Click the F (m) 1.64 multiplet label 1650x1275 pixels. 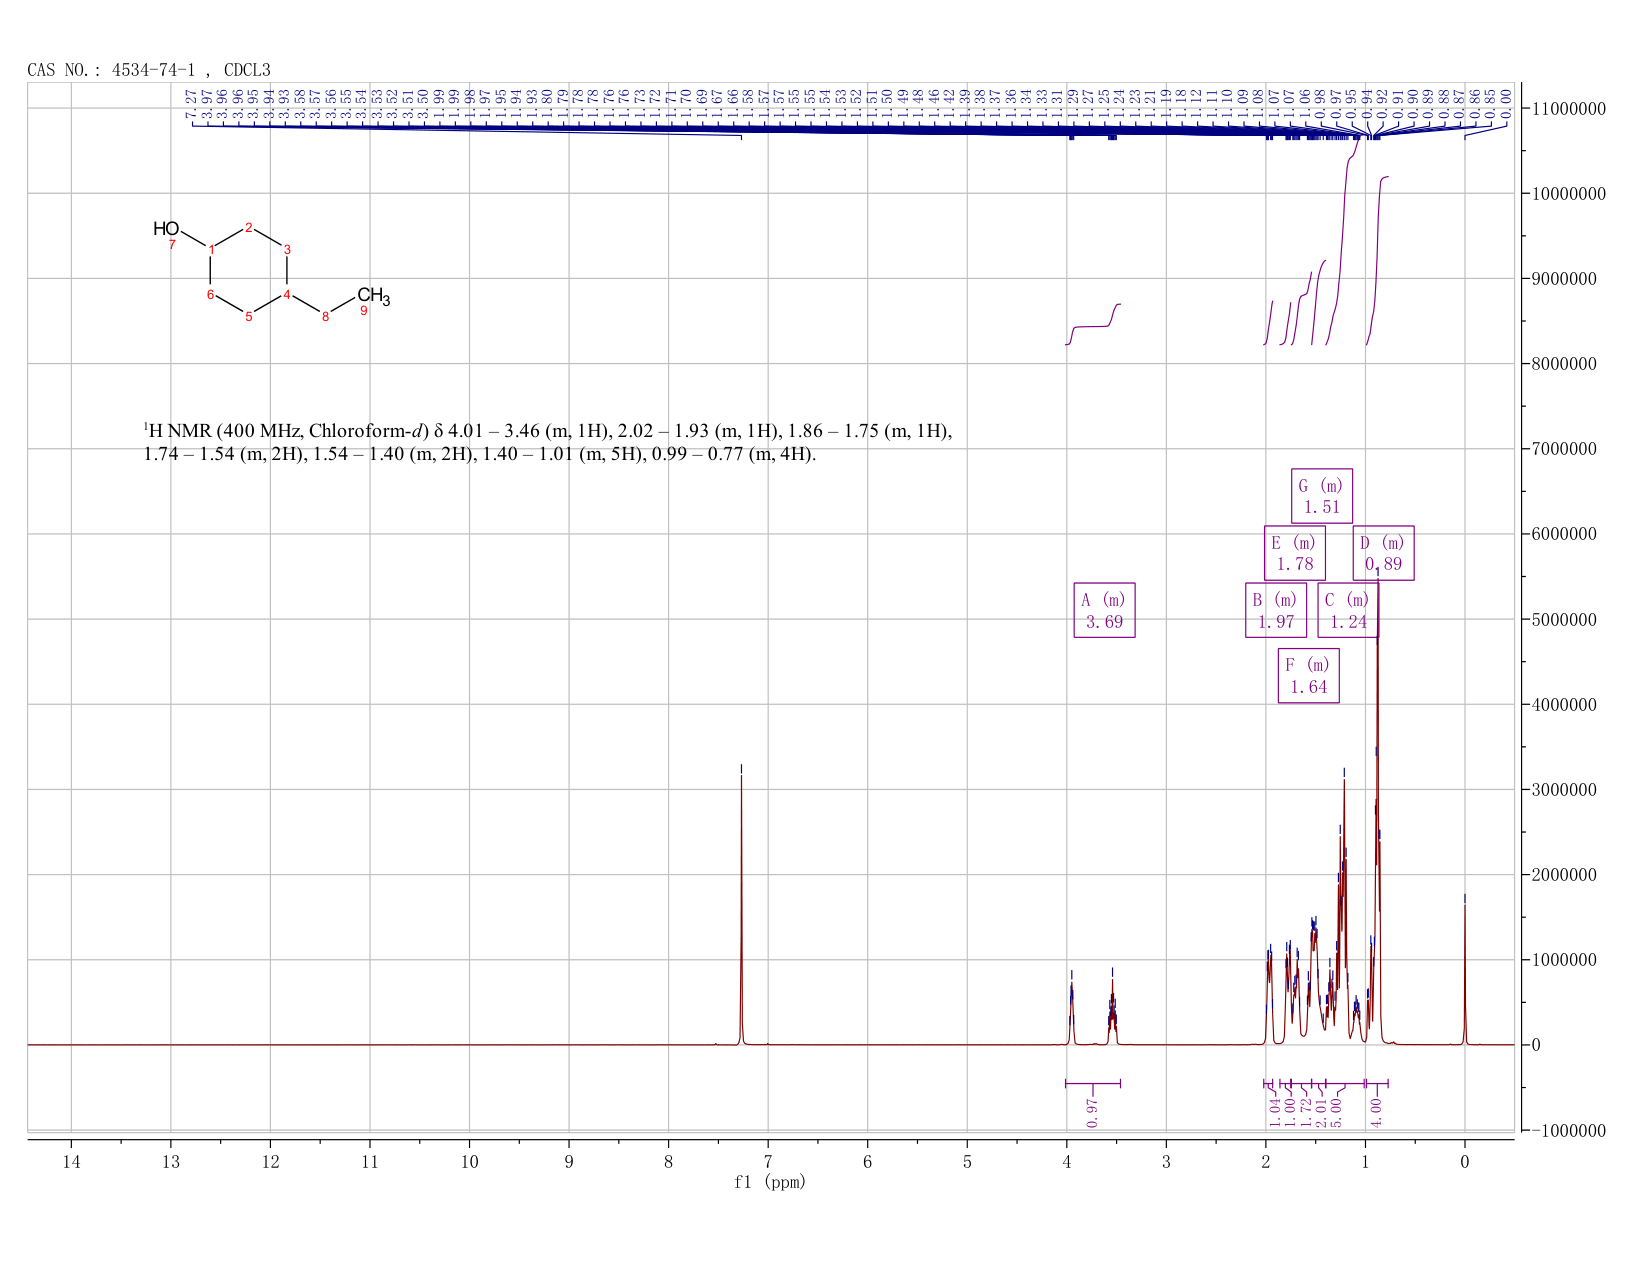click(1309, 676)
